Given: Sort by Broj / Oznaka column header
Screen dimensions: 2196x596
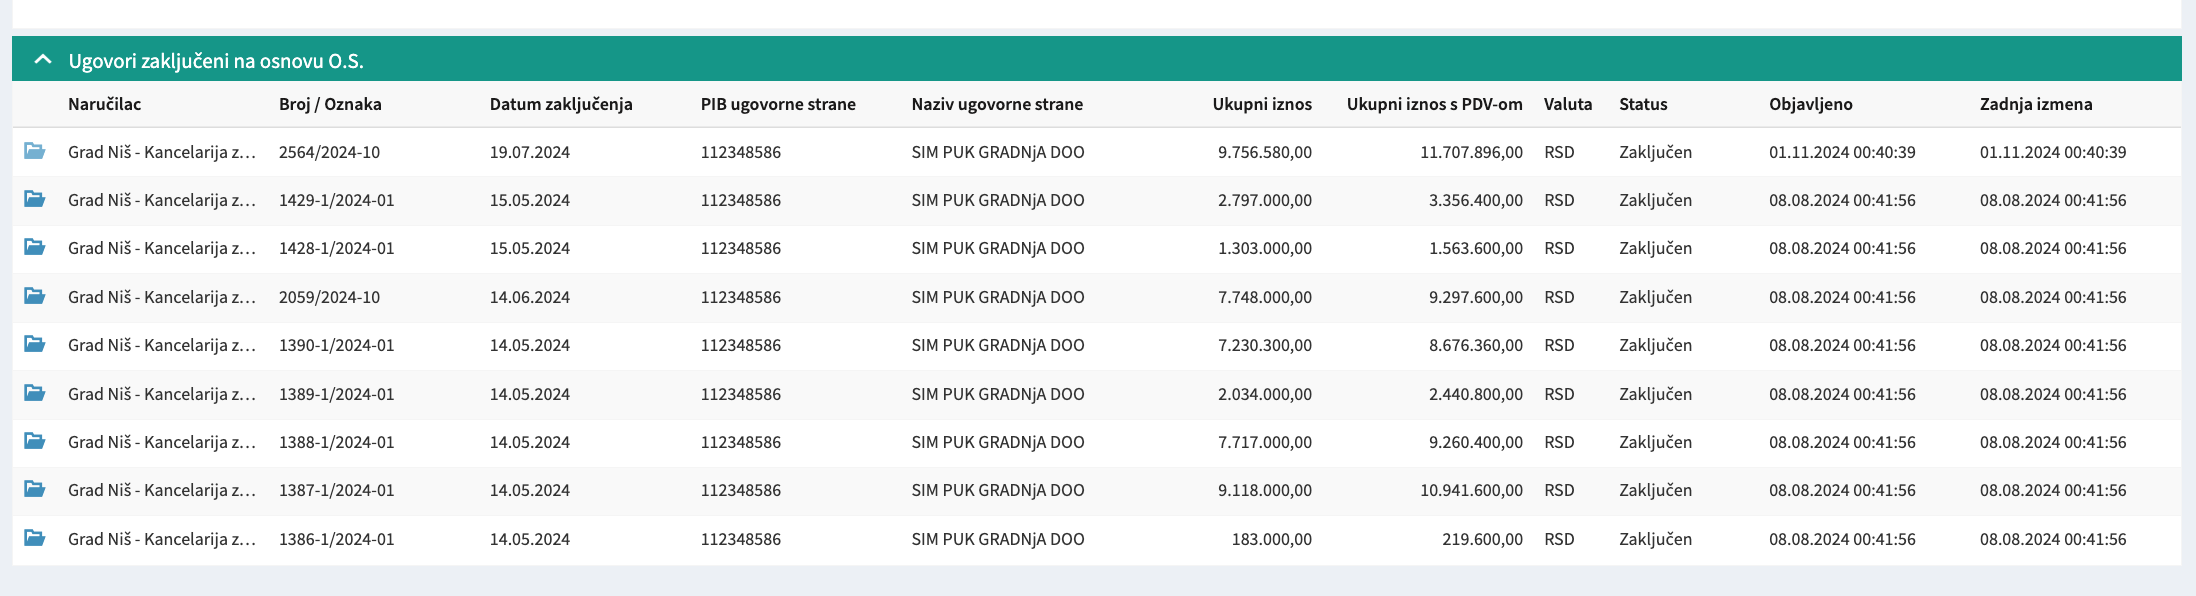Looking at the screenshot, I should (x=330, y=104).
